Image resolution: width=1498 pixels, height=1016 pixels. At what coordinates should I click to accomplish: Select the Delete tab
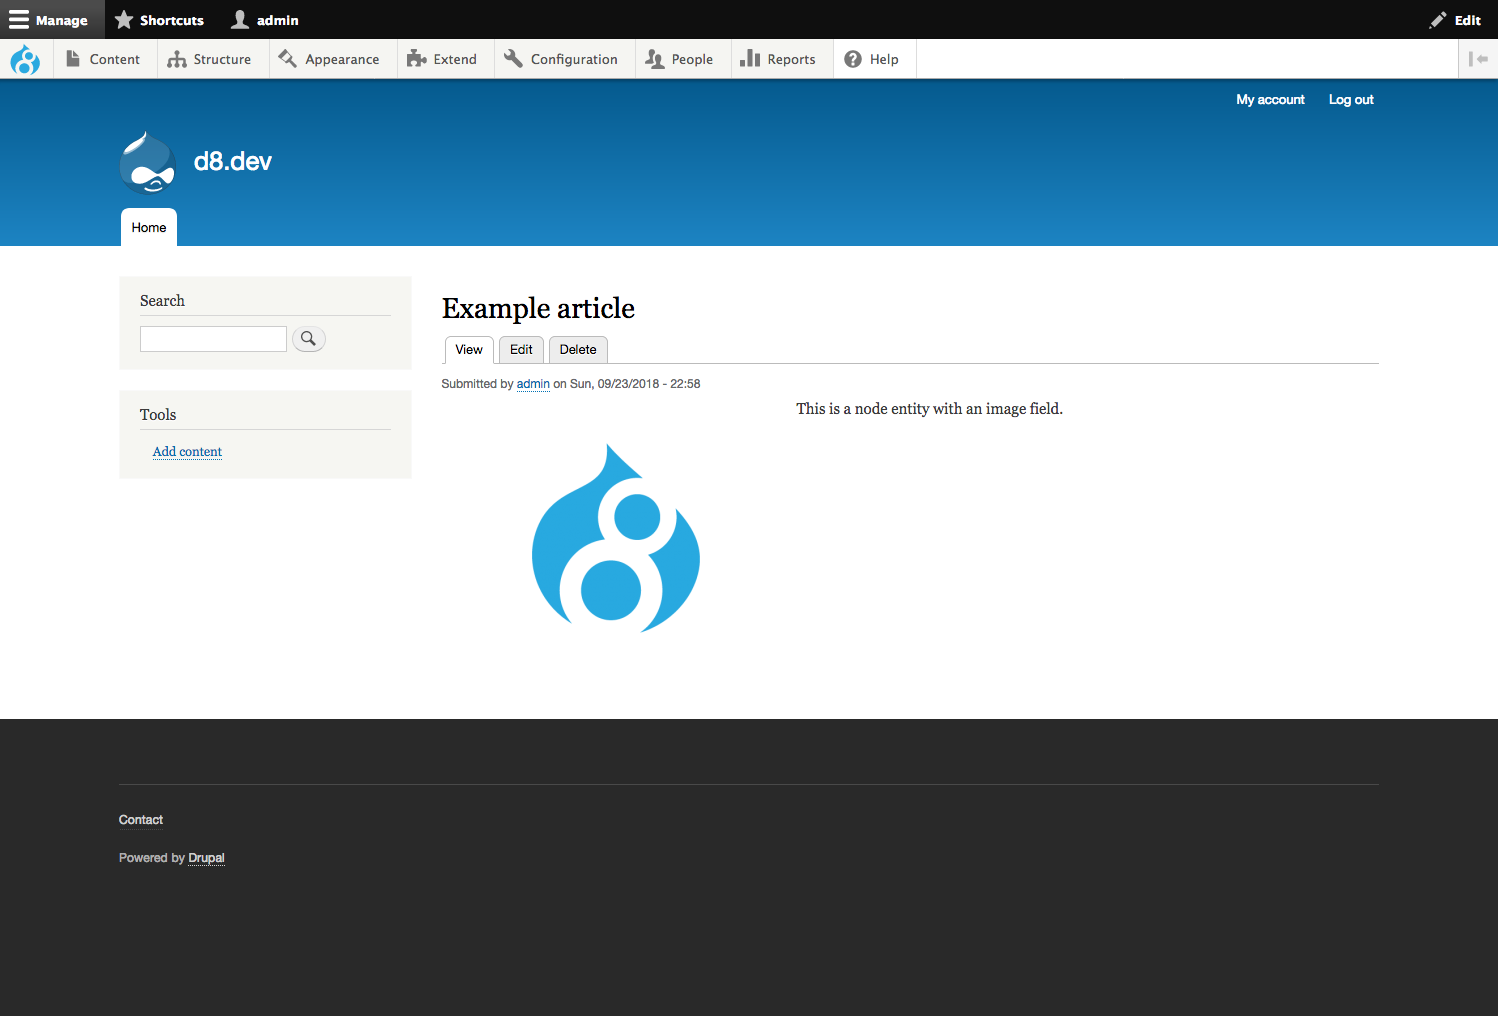pyautogui.click(x=578, y=350)
